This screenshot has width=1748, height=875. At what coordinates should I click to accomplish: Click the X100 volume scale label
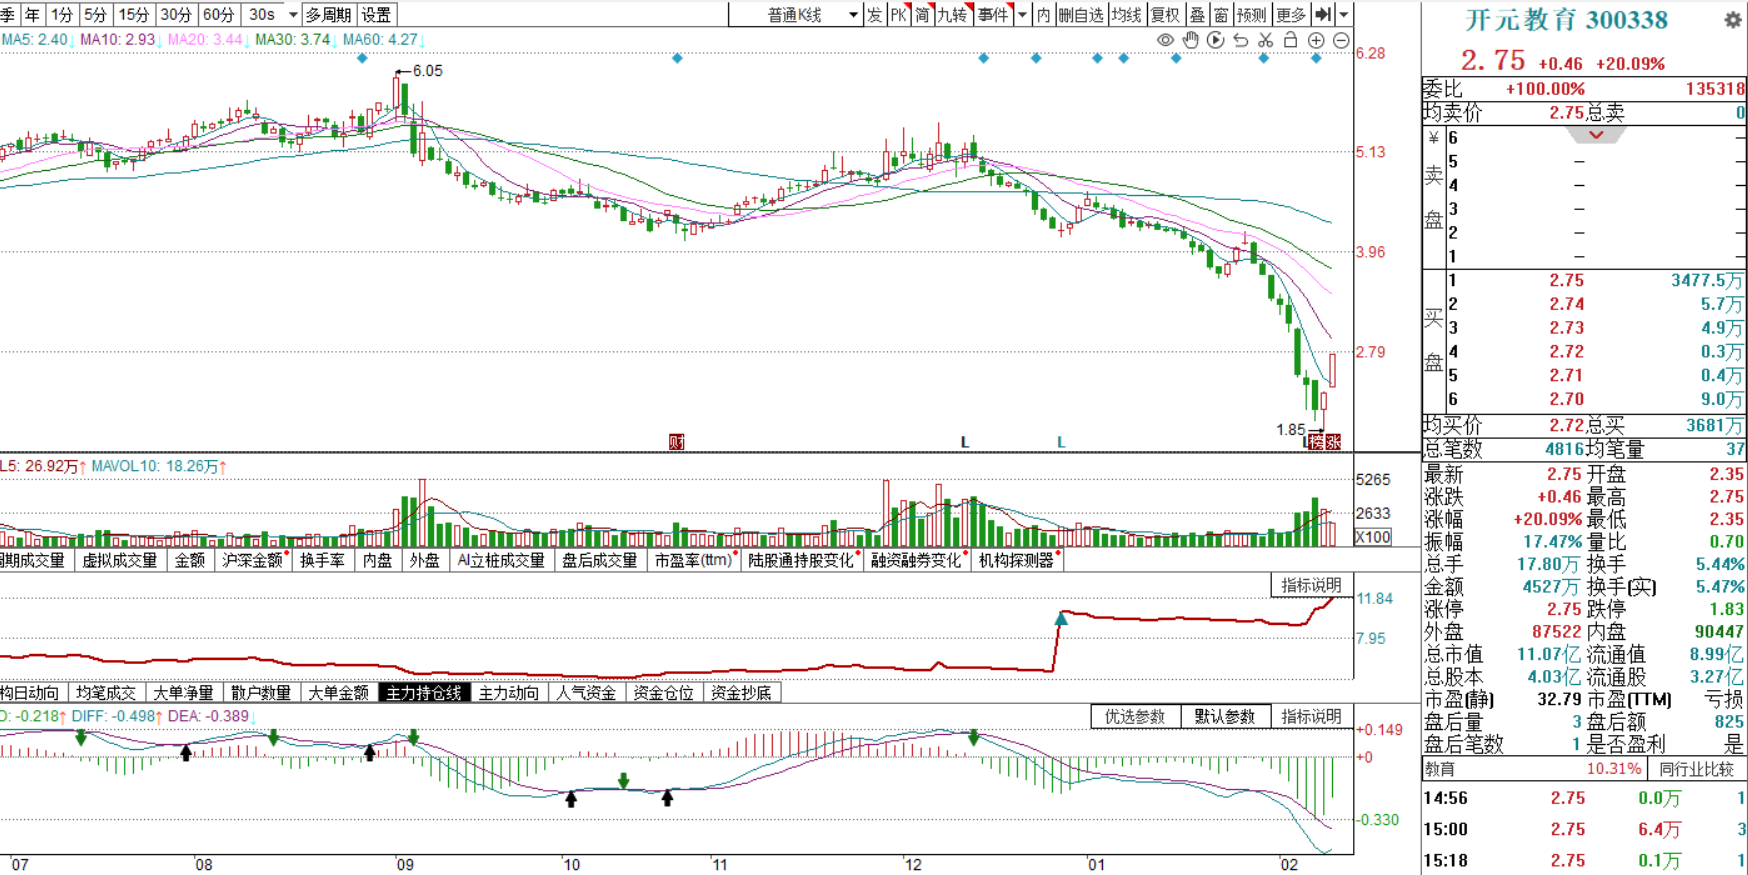click(1373, 537)
